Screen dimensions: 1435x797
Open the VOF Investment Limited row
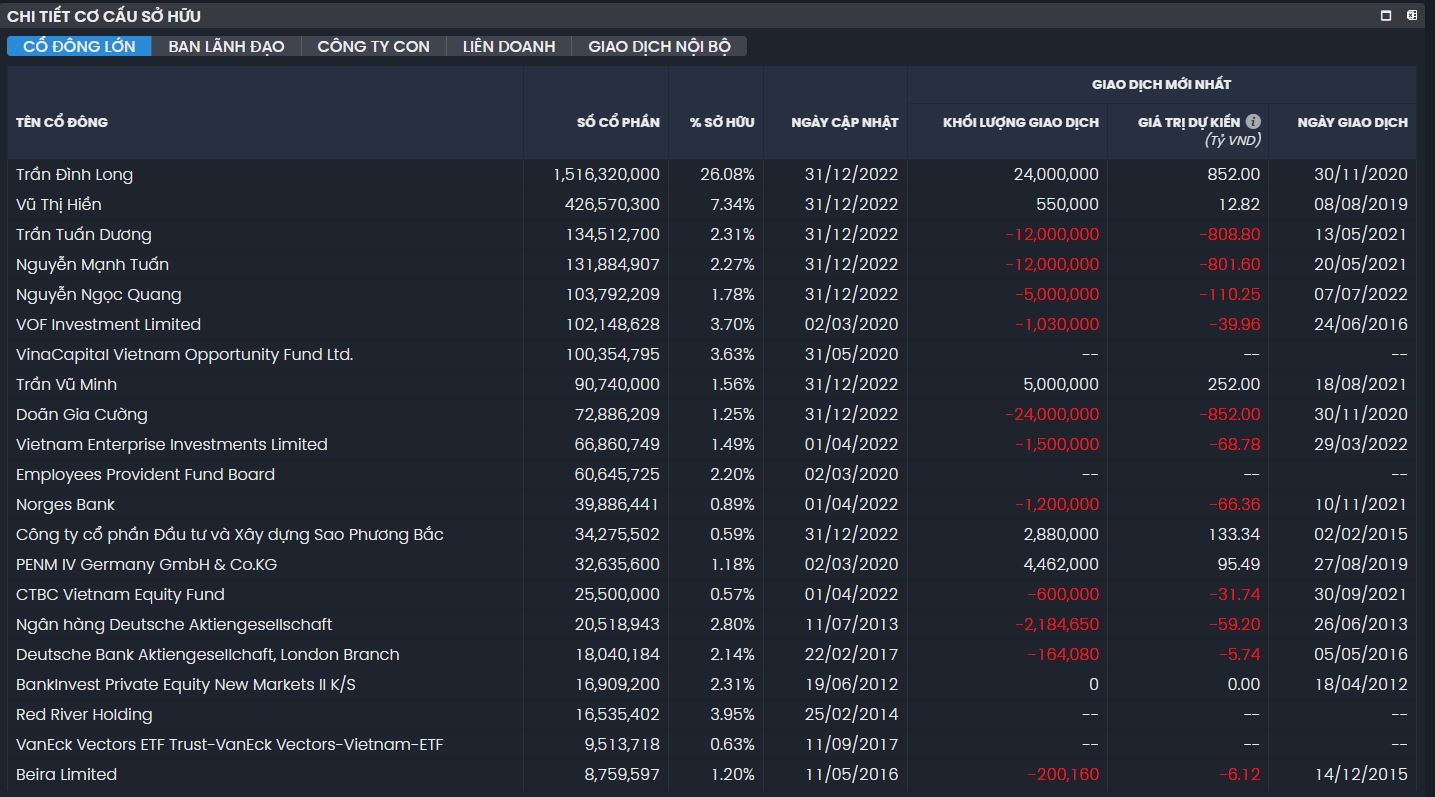pyautogui.click(x=108, y=324)
